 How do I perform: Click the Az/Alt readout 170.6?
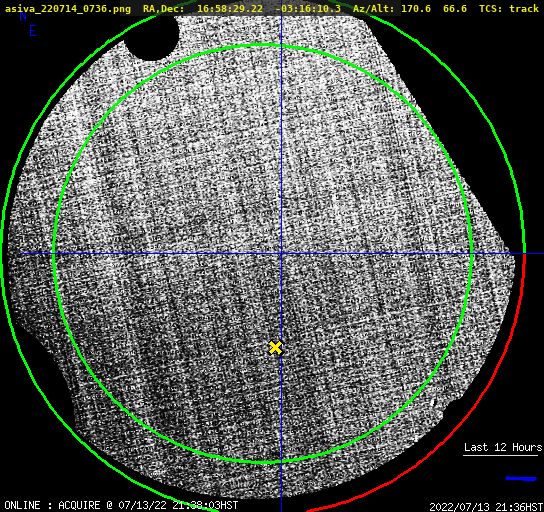(x=416, y=9)
